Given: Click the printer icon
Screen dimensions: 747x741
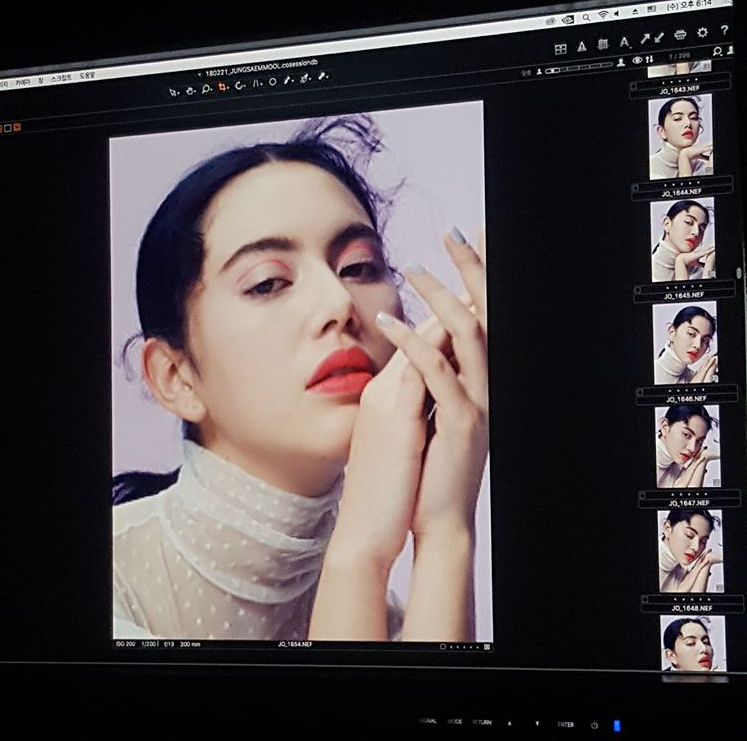Looking at the screenshot, I should (681, 35).
